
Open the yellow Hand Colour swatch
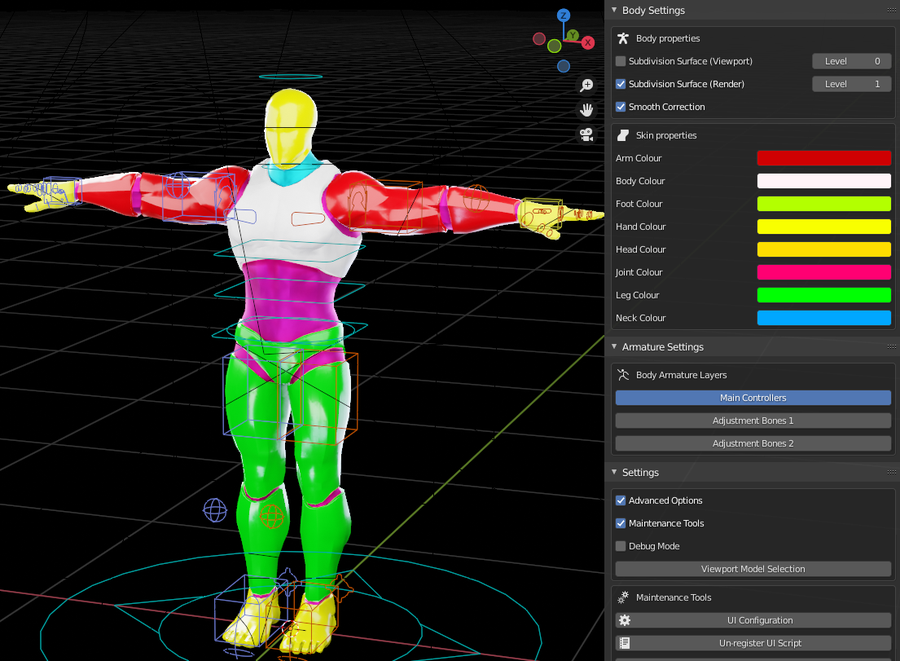click(824, 227)
